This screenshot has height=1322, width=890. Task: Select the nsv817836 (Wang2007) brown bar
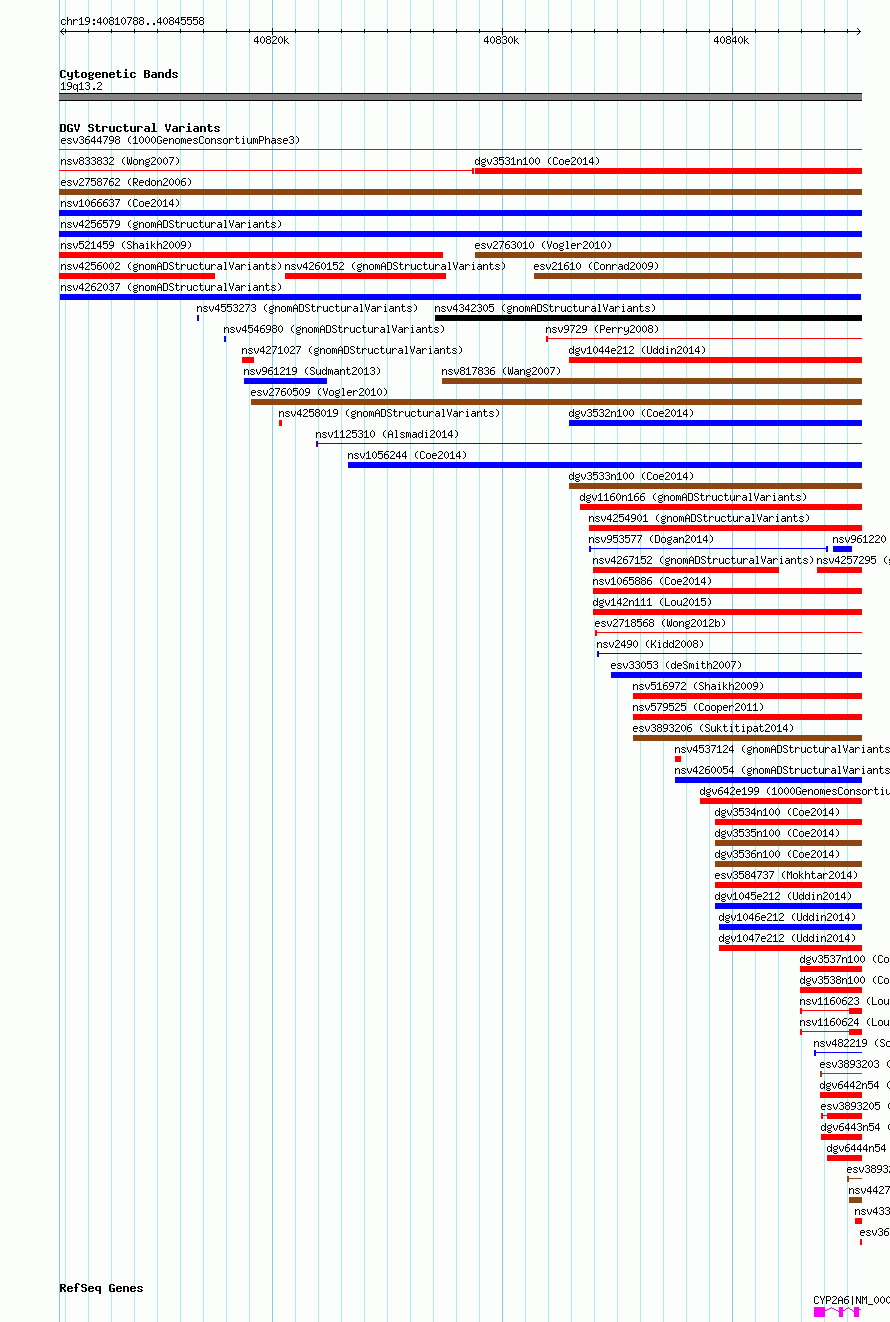point(652,381)
